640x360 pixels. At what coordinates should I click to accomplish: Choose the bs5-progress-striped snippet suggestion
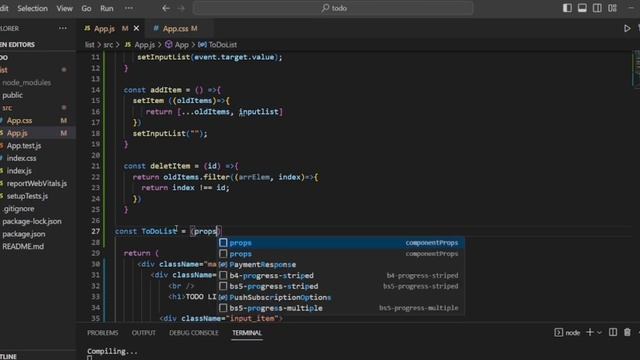(340, 286)
